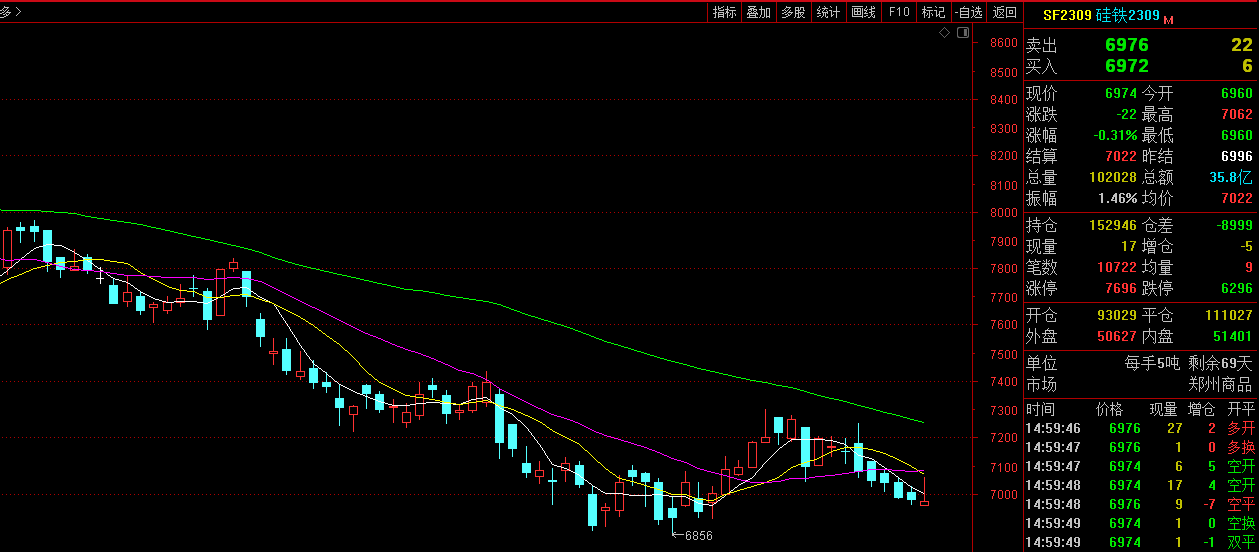Toggle the side panel layout icon
This screenshot has width=1259, height=552.
tap(962, 33)
